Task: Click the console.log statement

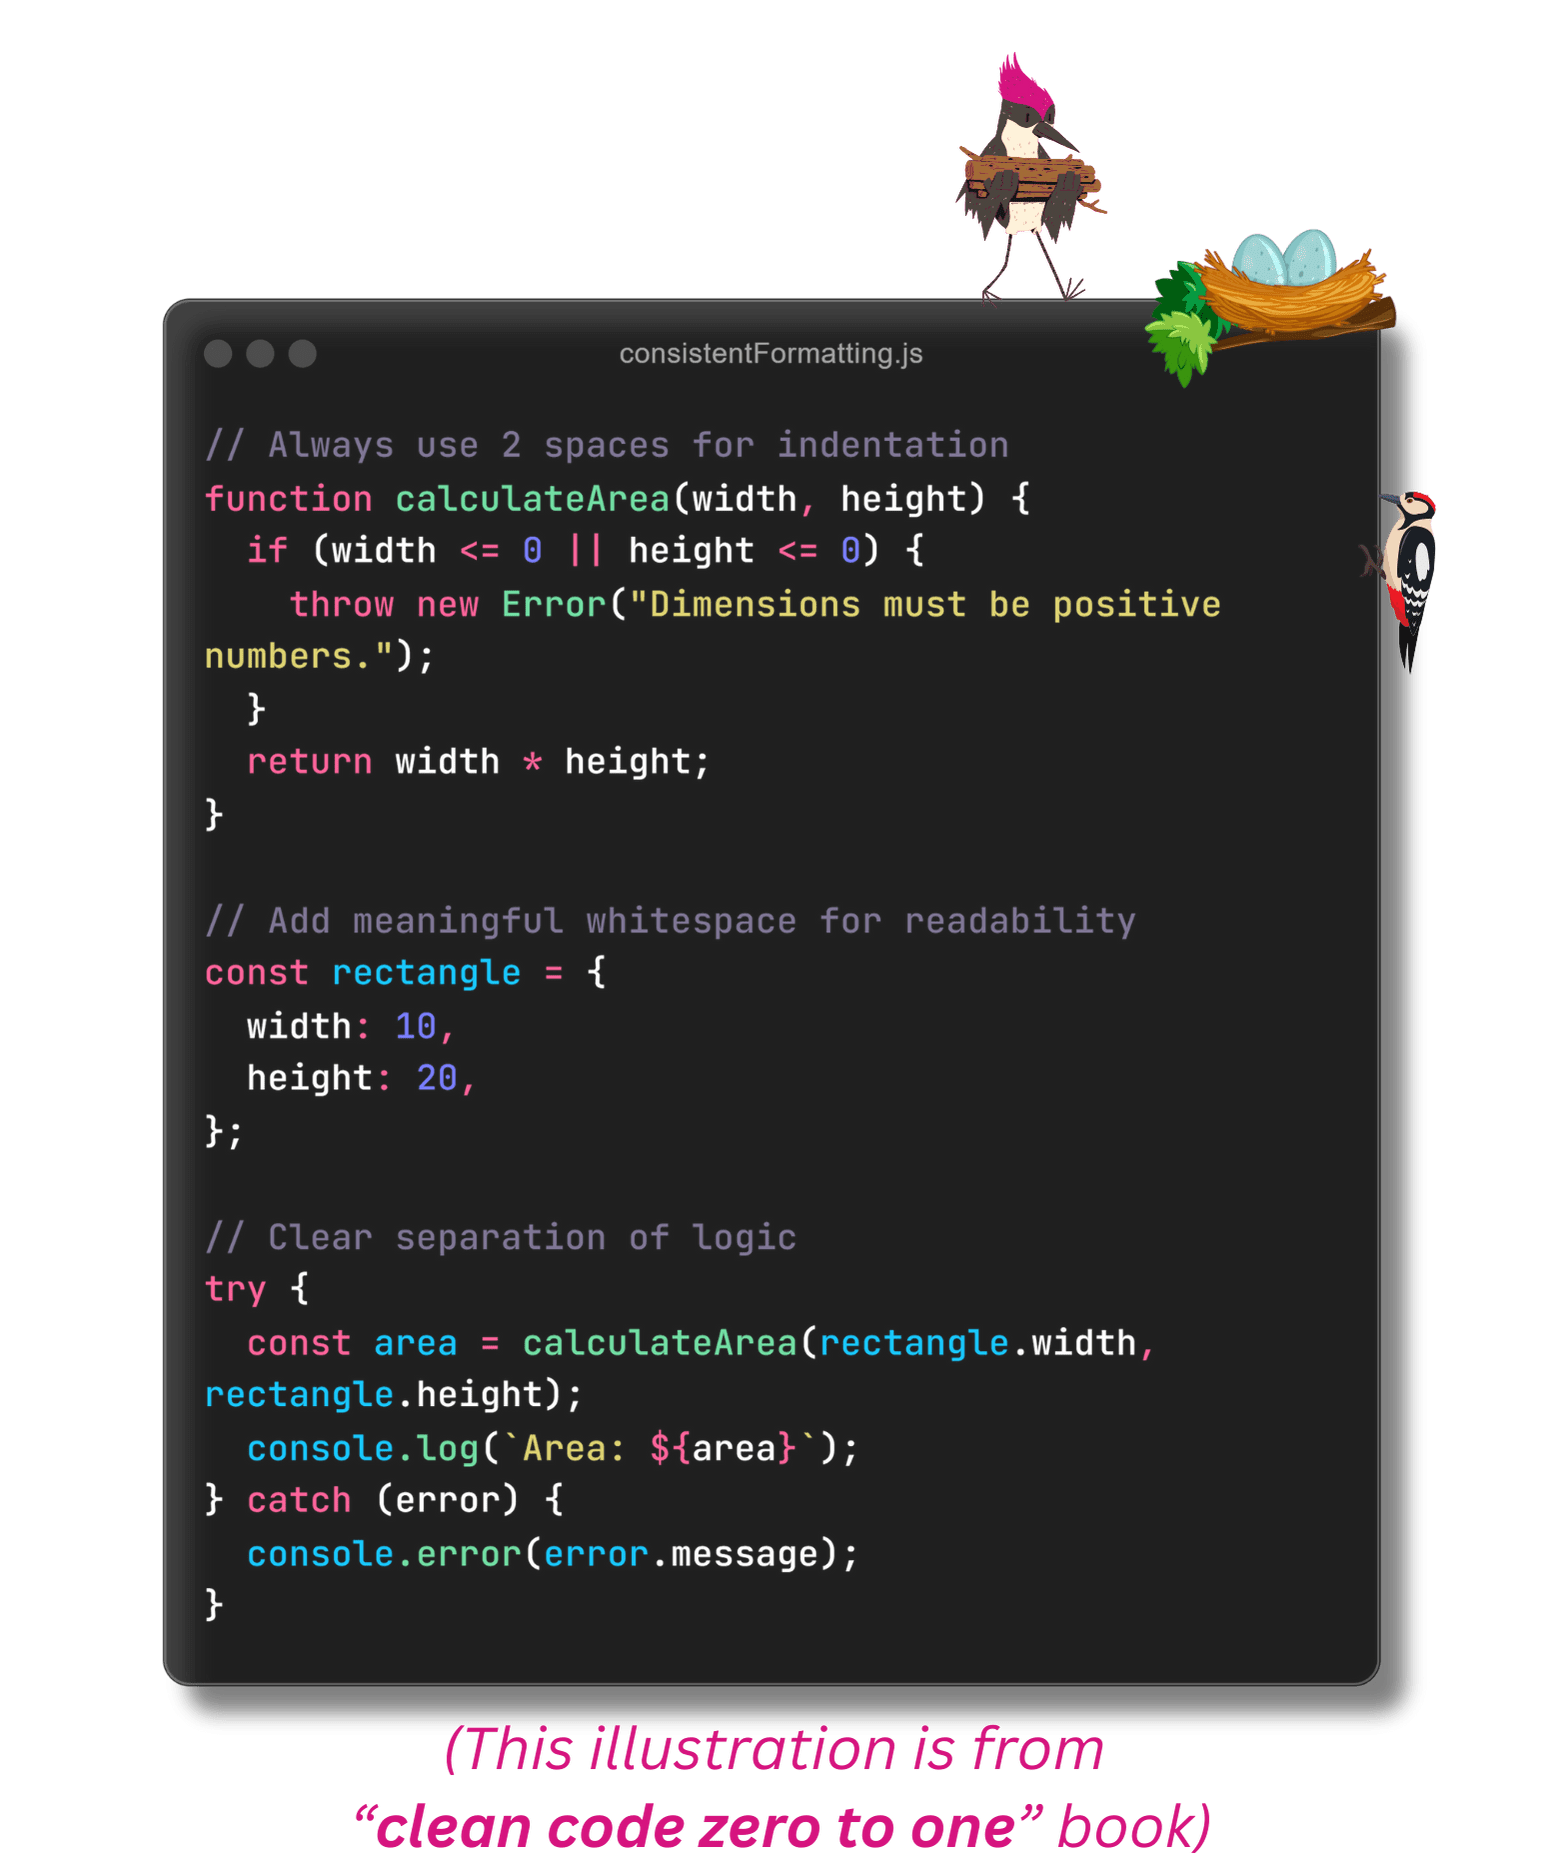Action: point(553,1448)
